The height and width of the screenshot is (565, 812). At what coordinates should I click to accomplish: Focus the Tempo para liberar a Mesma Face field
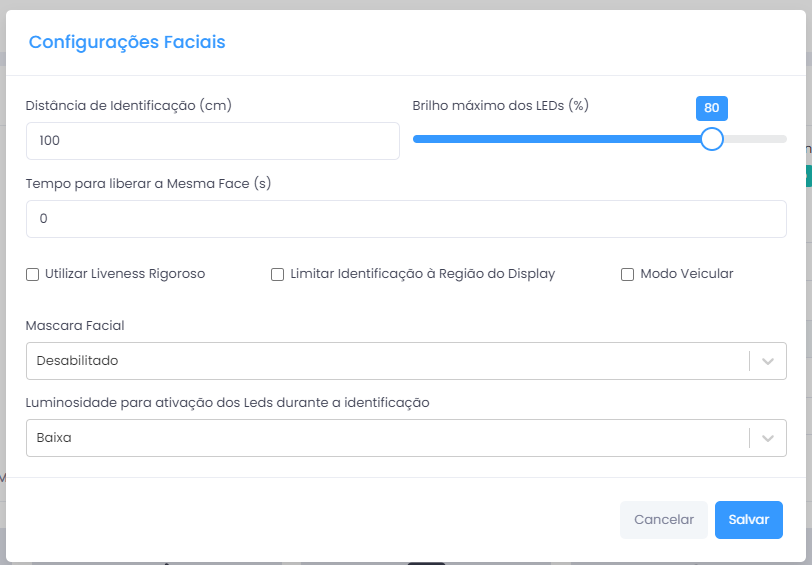(x=406, y=219)
